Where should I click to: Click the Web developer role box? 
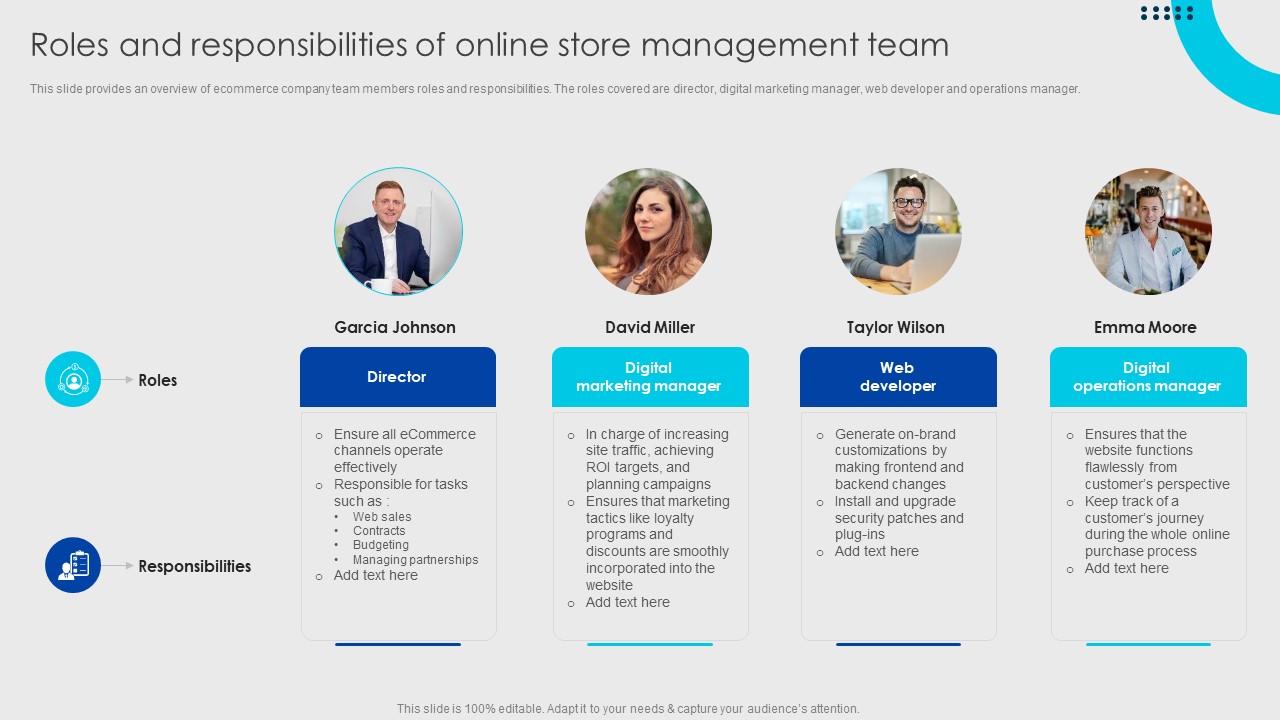coord(898,377)
